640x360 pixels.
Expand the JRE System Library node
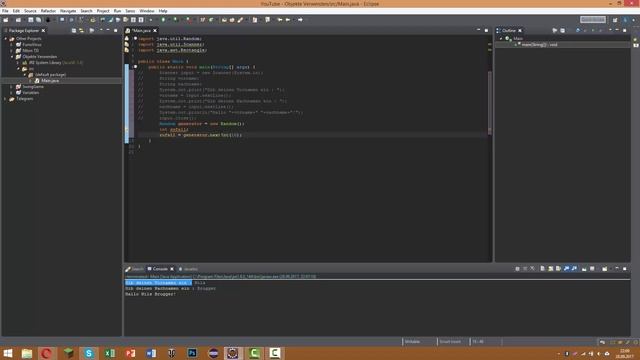point(18,63)
